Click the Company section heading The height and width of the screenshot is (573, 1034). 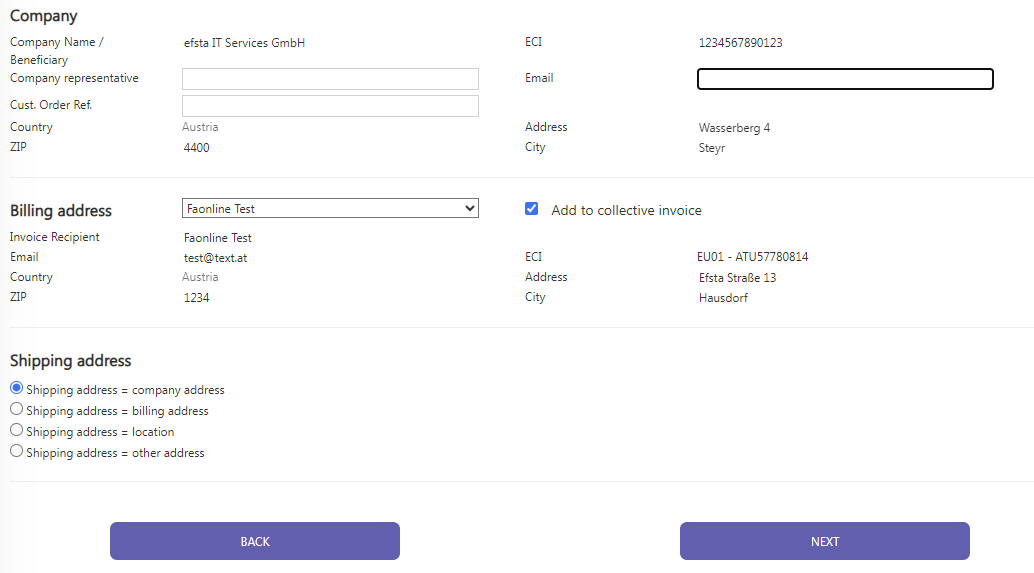(44, 16)
